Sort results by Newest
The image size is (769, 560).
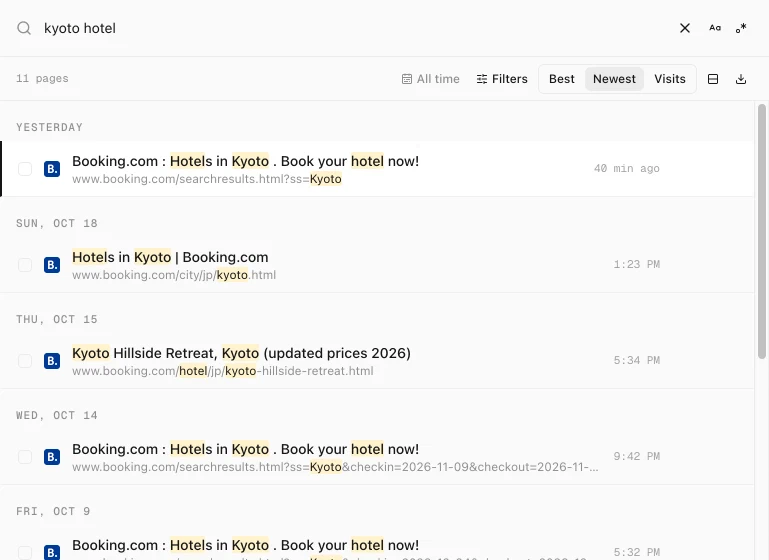point(614,79)
